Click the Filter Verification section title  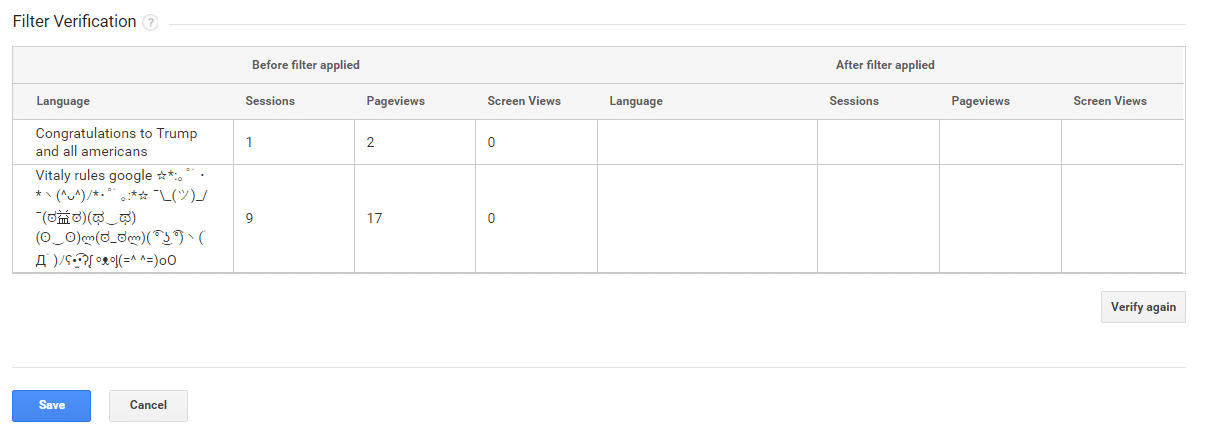click(x=74, y=22)
